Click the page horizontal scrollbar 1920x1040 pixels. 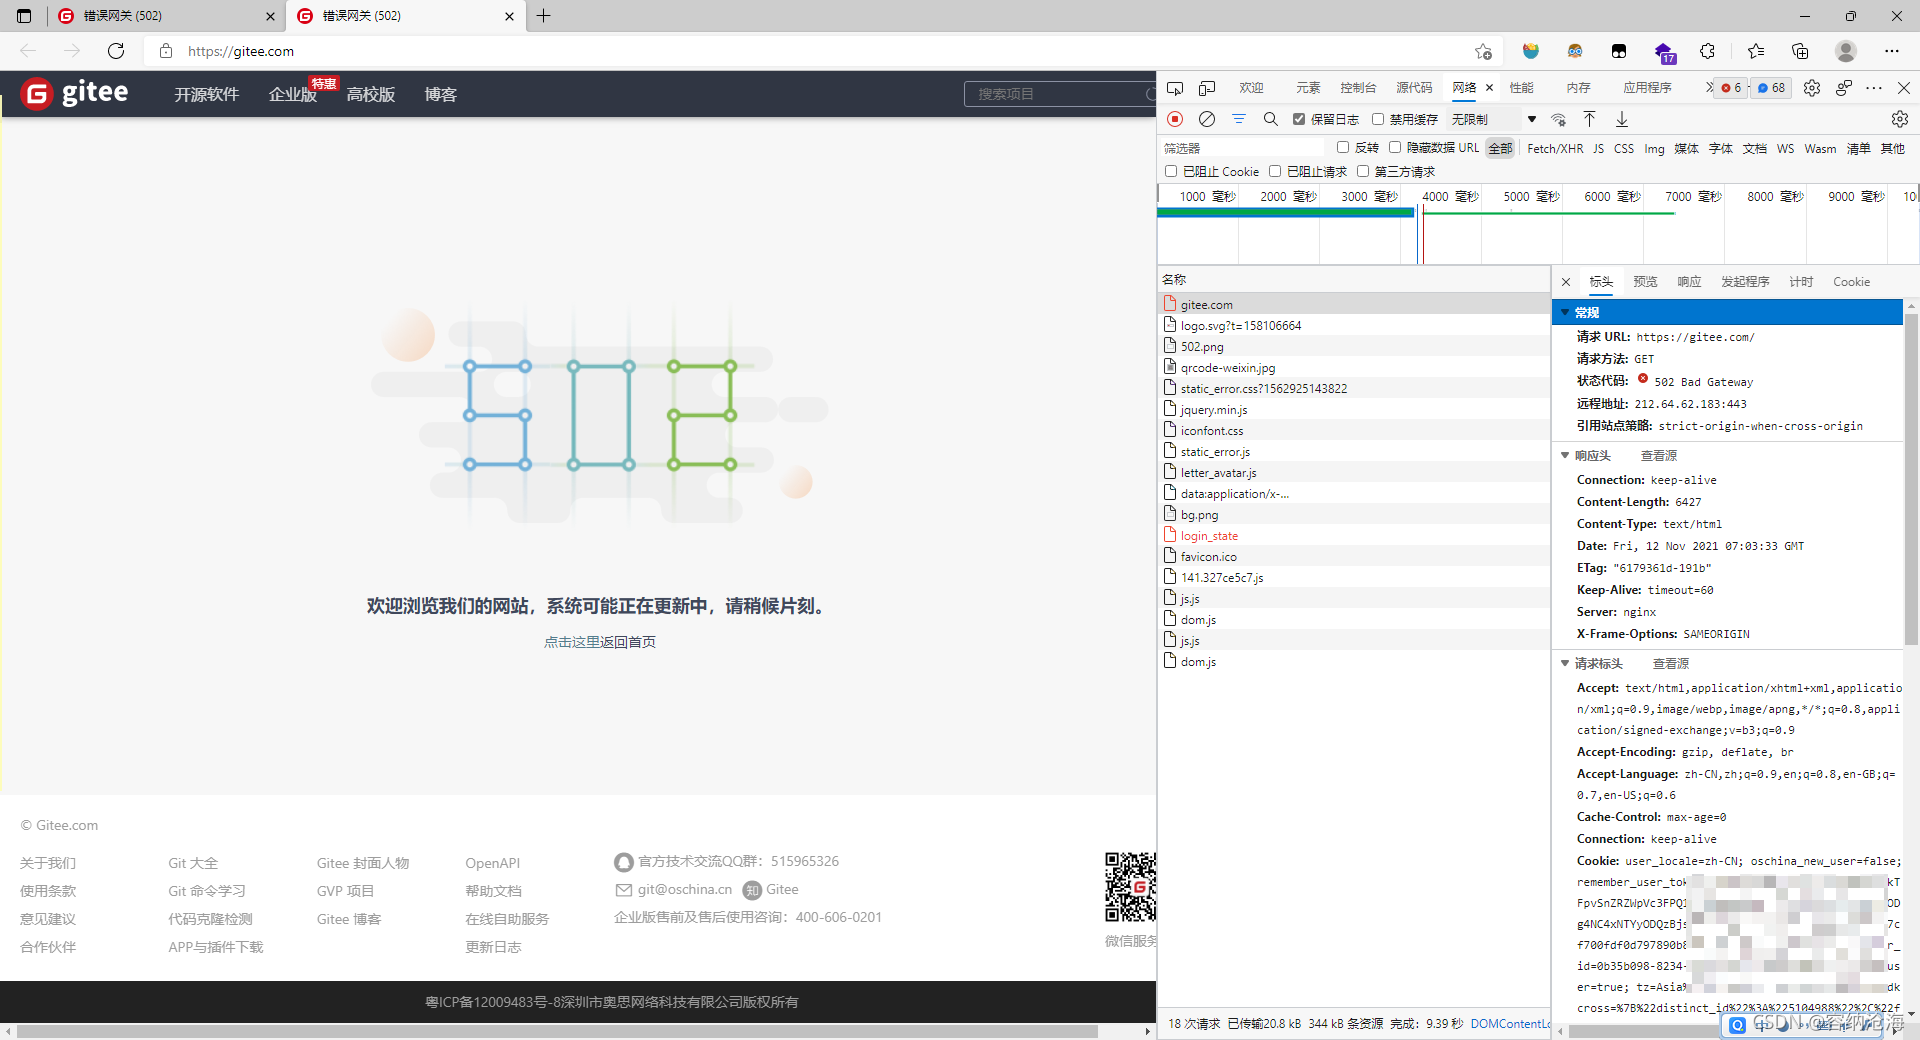pos(557,1031)
